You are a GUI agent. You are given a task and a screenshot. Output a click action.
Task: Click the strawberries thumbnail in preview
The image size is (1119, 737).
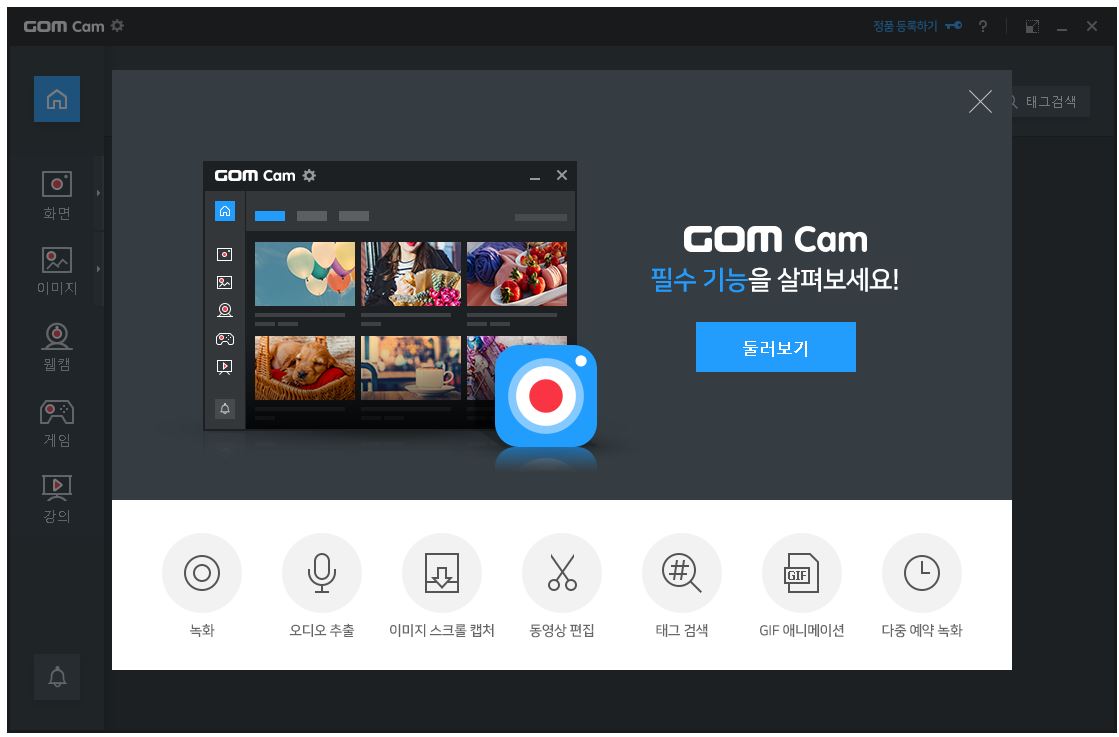517,274
